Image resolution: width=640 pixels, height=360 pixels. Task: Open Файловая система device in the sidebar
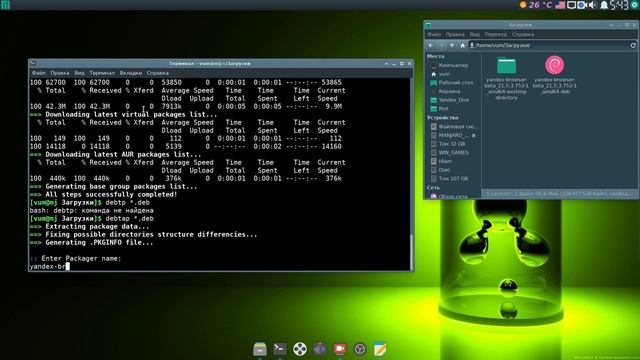point(458,127)
